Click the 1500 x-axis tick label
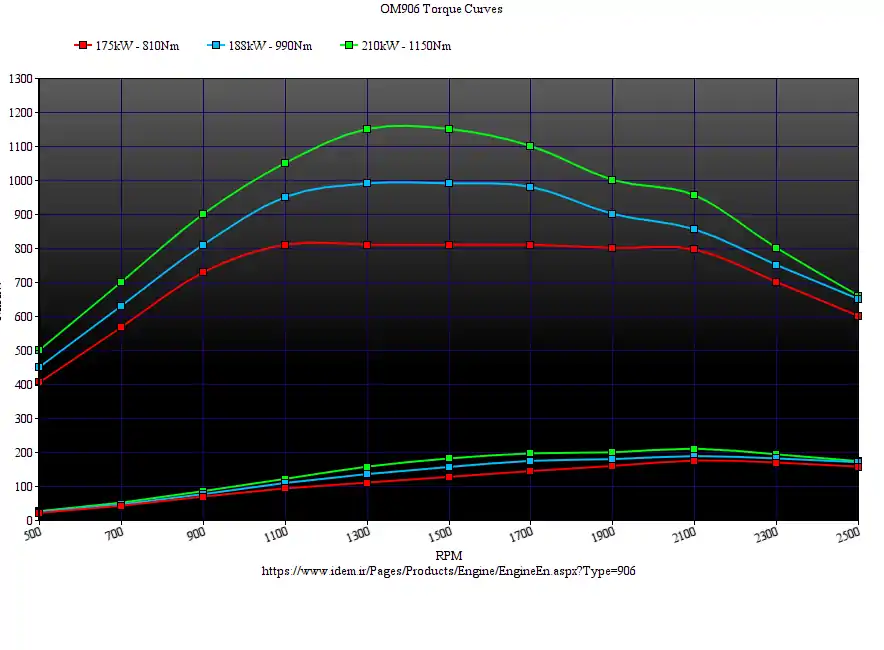Screen dimensions: 884x650 [x=447, y=536]
